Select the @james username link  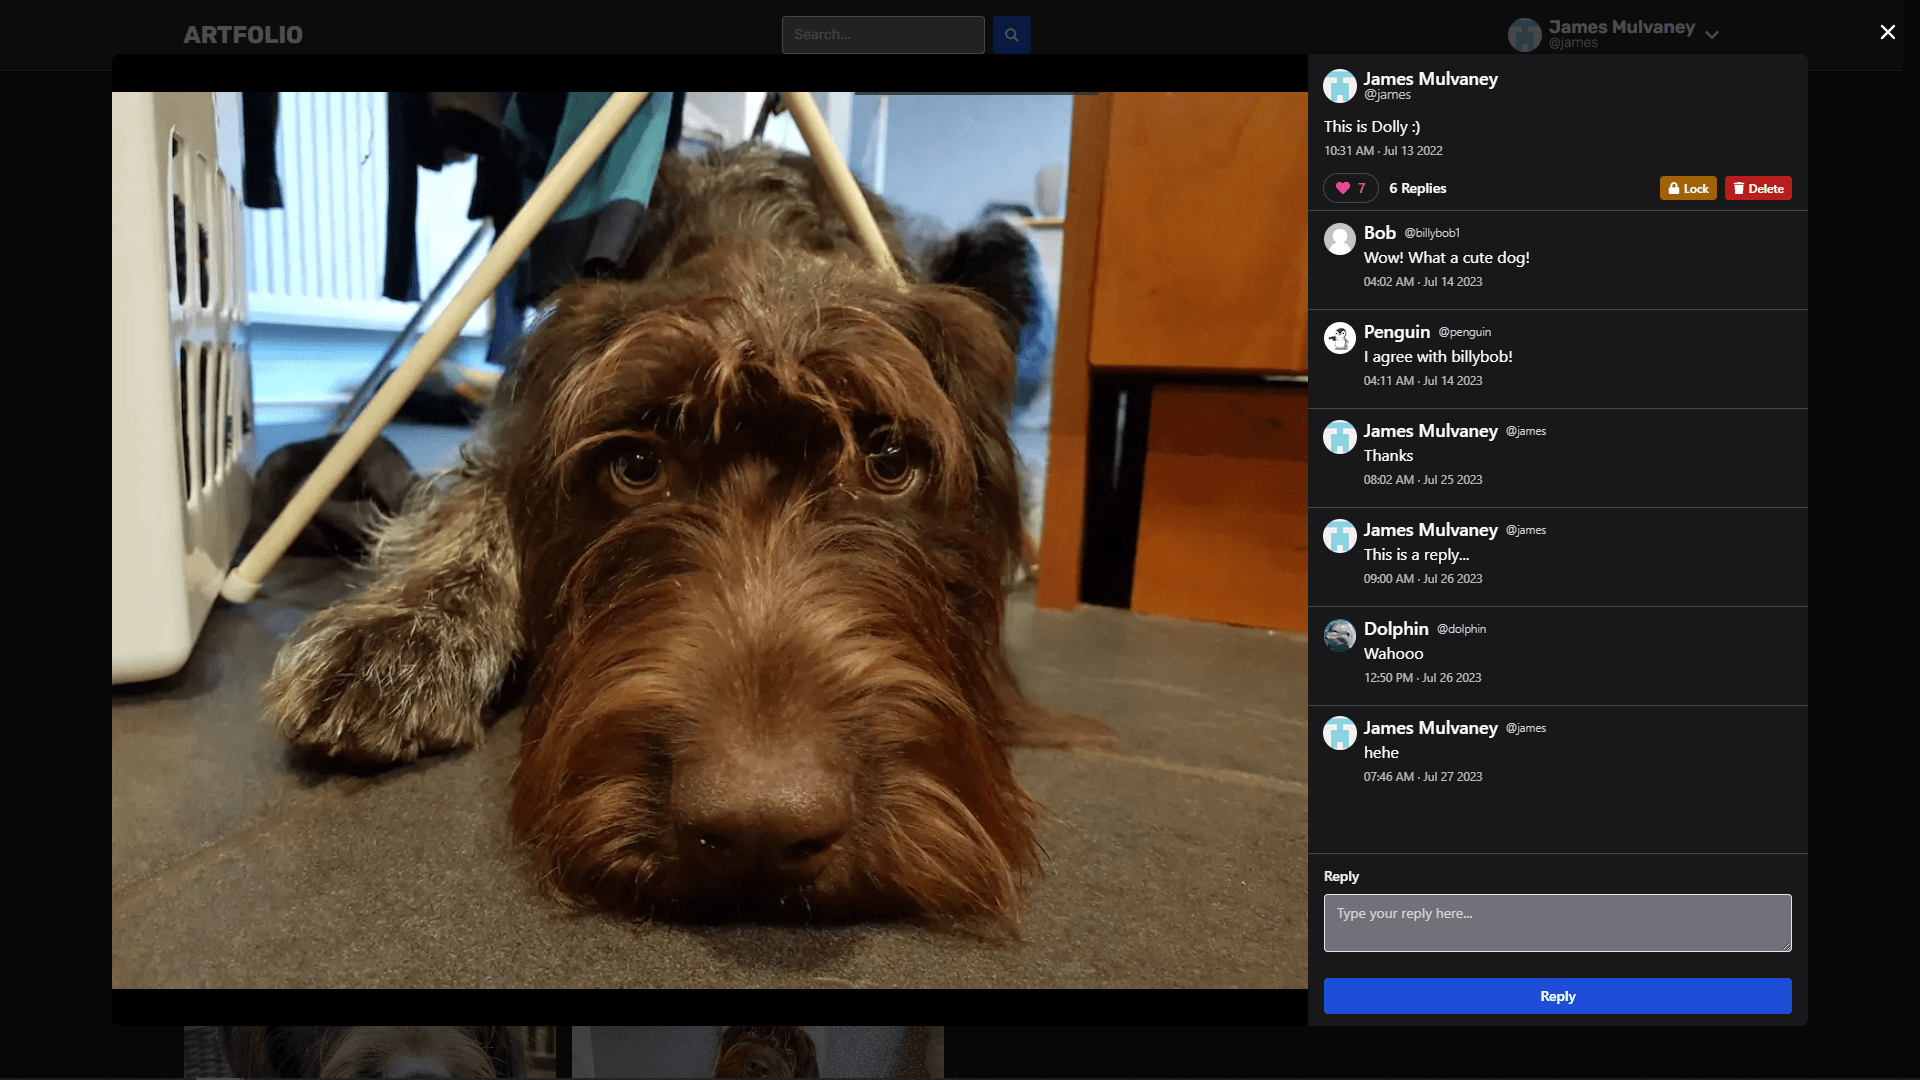pyautogui.click(x=1386, y=95)
